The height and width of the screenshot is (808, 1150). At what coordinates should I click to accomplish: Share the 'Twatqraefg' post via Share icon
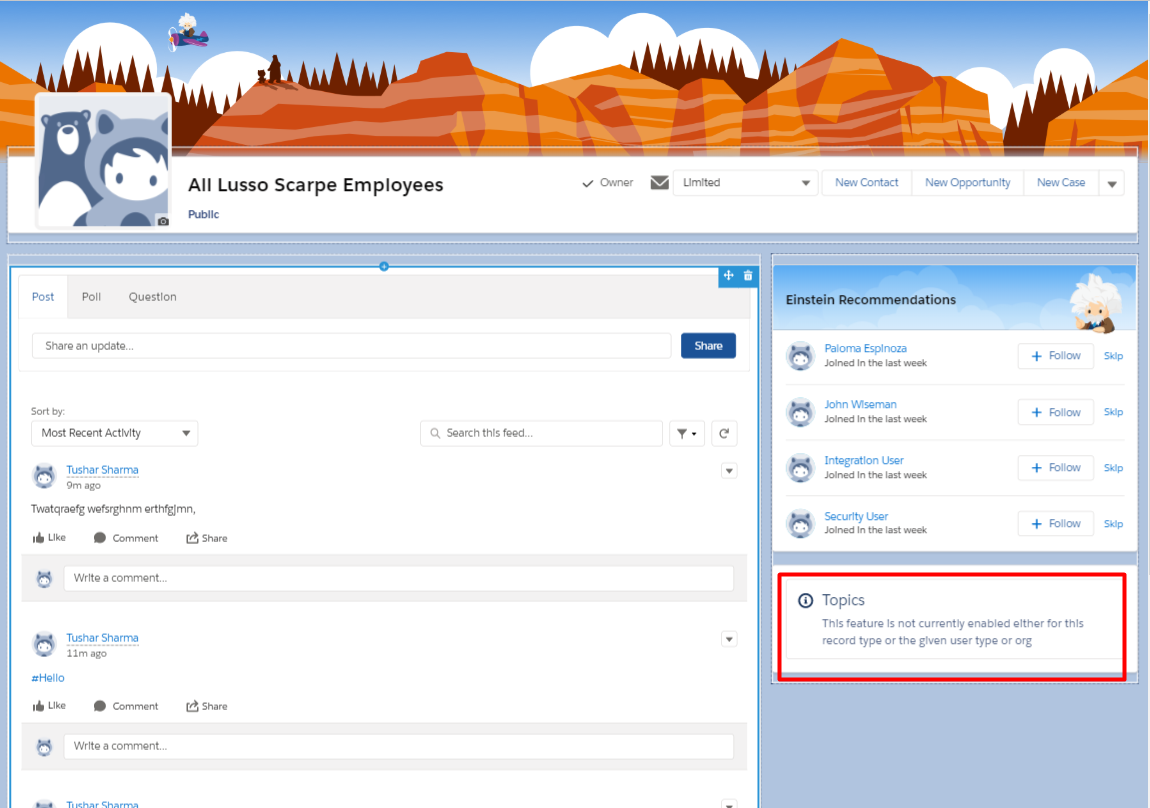click(x=206, y=538)
